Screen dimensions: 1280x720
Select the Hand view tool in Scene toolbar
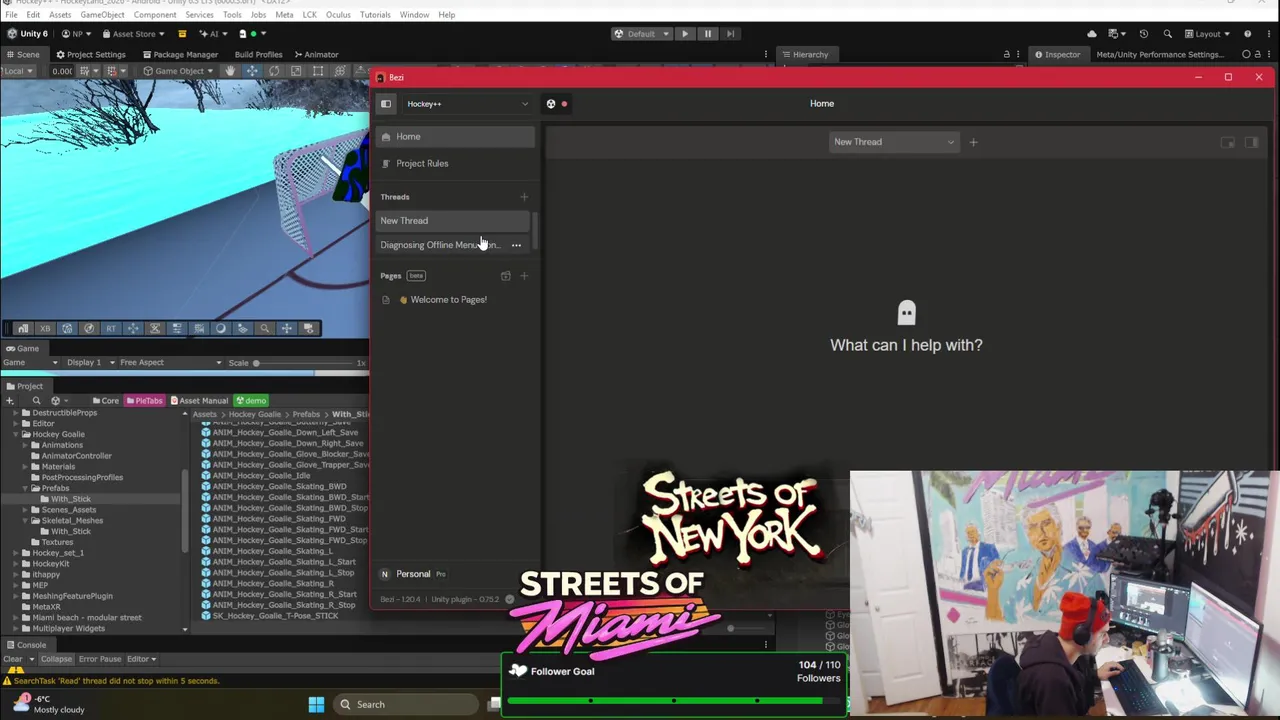click(230, 71)
